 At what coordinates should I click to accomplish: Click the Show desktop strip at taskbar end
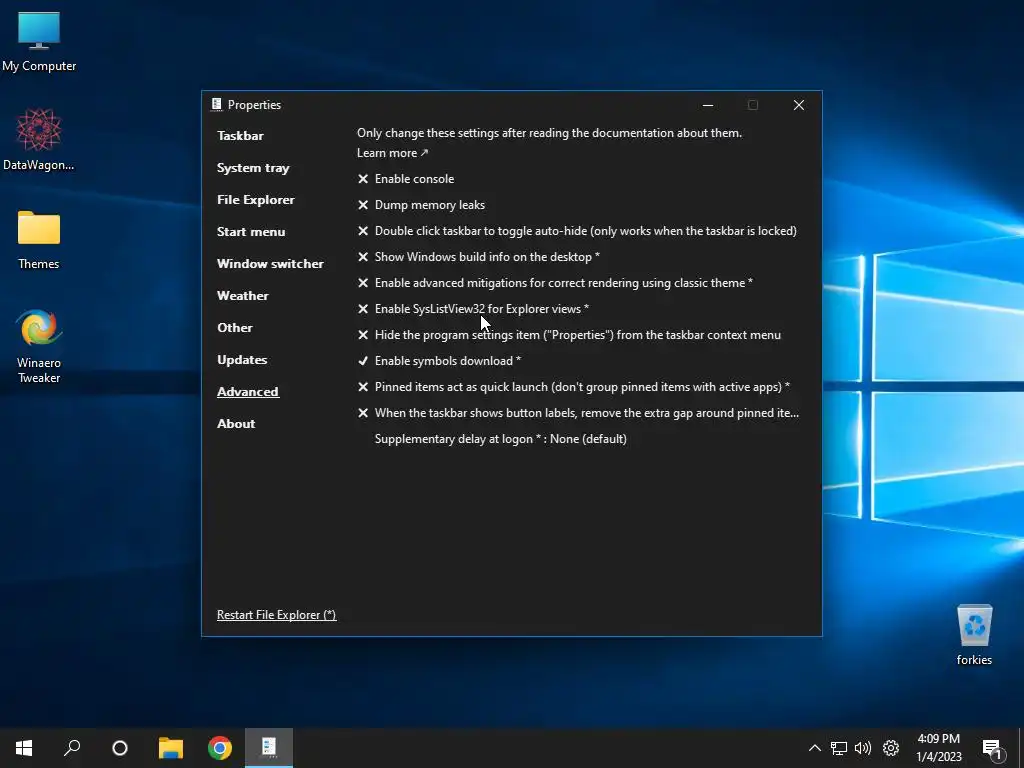tap(1021, 748)
